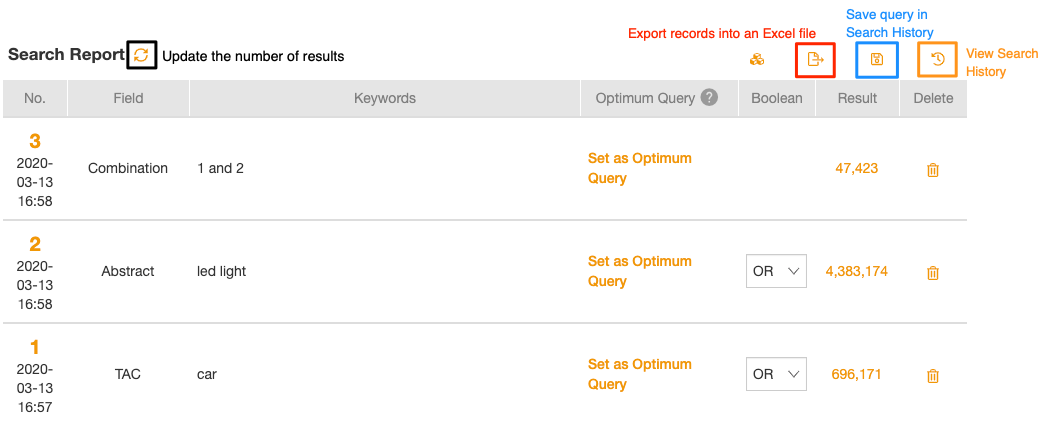The width and height of the screenshot is (1046, 425).
Task: Click the Optimum Query help question mark
Action: [710, 98]
